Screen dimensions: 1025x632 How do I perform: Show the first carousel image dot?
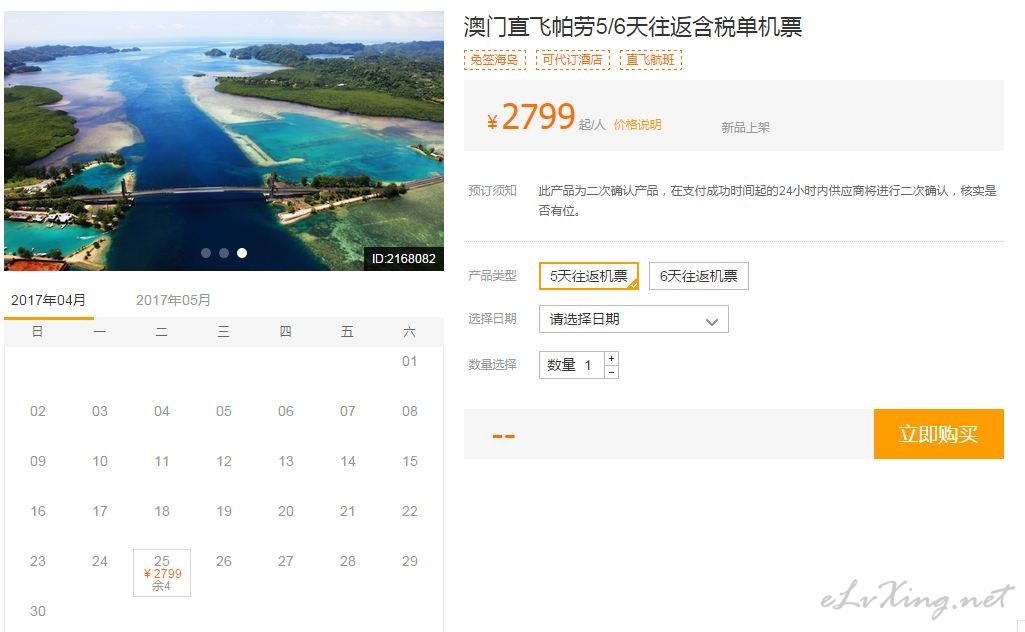[x=206, y=253]
